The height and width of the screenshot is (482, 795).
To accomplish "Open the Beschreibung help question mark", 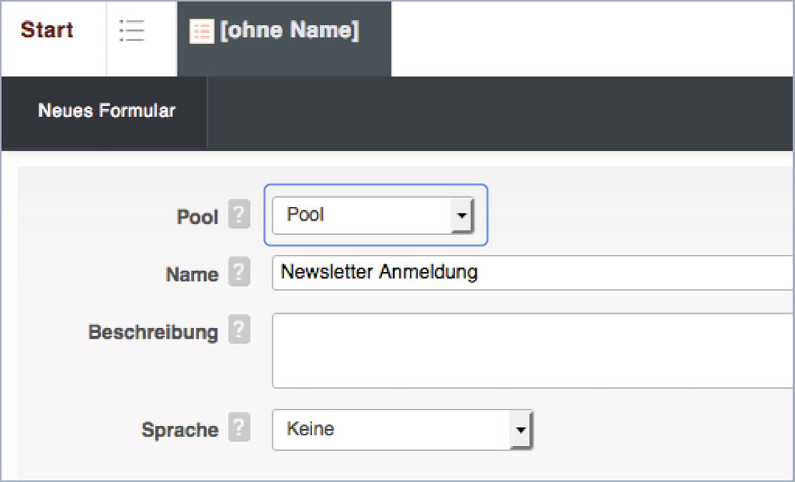I will click(x=238, y=330).
